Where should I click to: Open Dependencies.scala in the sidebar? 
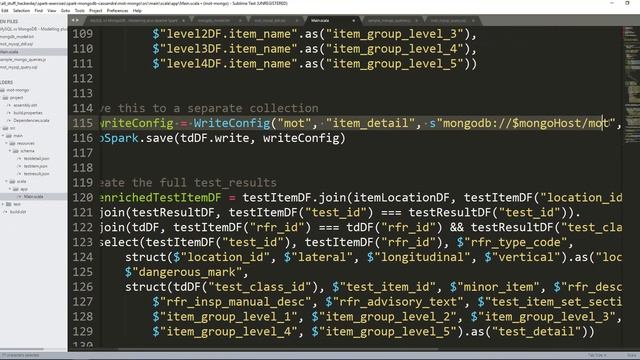(31, 120)
